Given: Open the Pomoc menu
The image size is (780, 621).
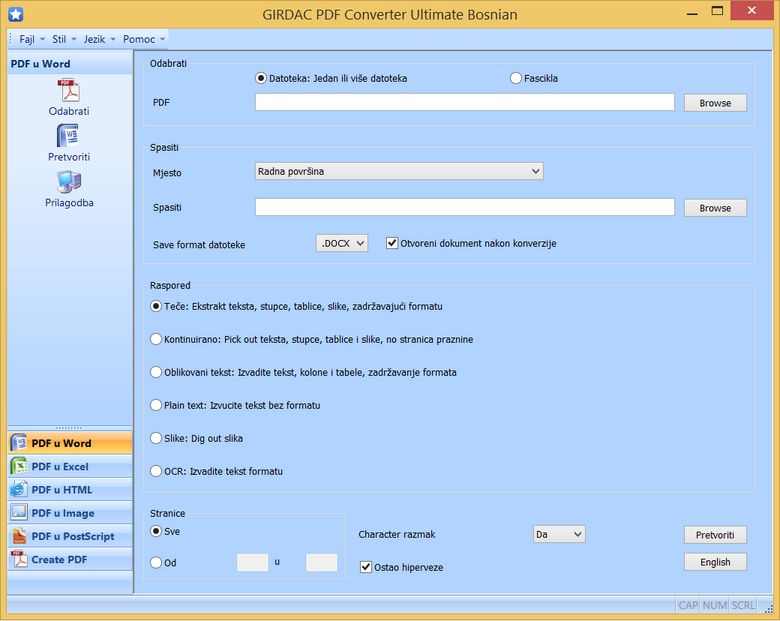Looking at the screenshot, I should 143,39.
